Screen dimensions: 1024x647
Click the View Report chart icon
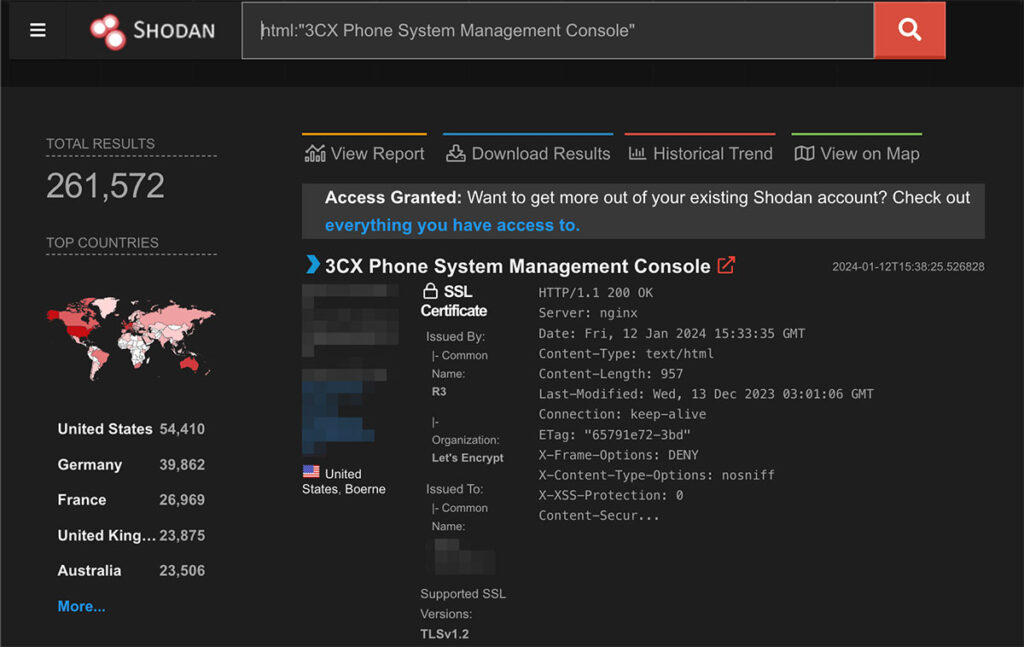pyautogui.click(x=315, y=153)
